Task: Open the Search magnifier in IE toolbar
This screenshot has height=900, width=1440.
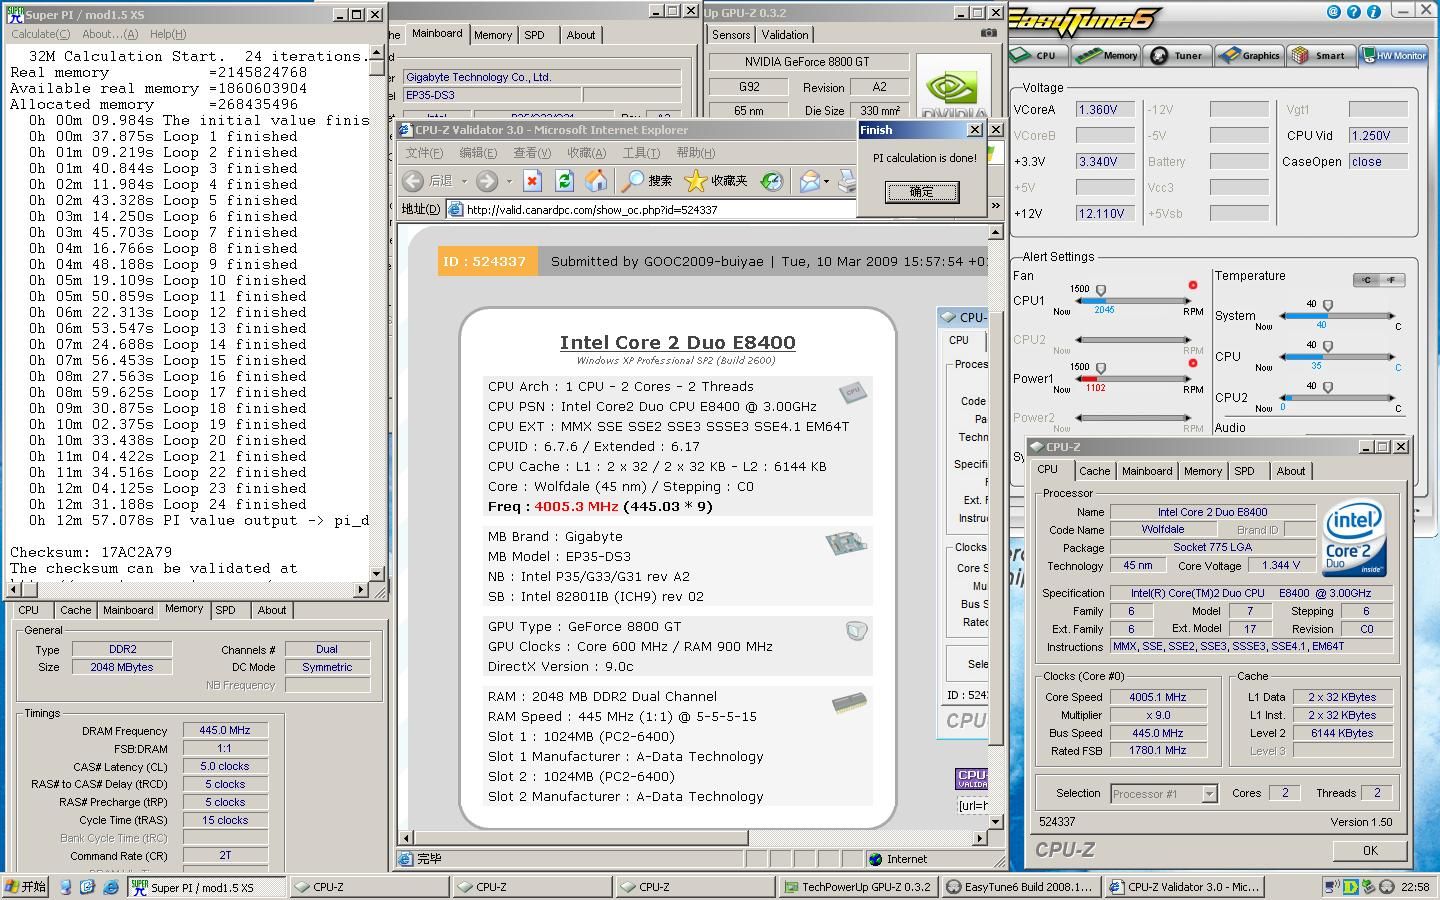Action: pos(633,181)
